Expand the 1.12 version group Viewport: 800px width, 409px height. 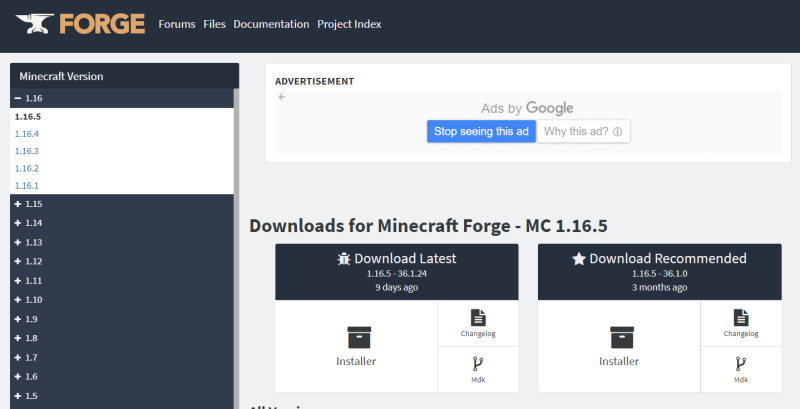click(x=121, y=261)
